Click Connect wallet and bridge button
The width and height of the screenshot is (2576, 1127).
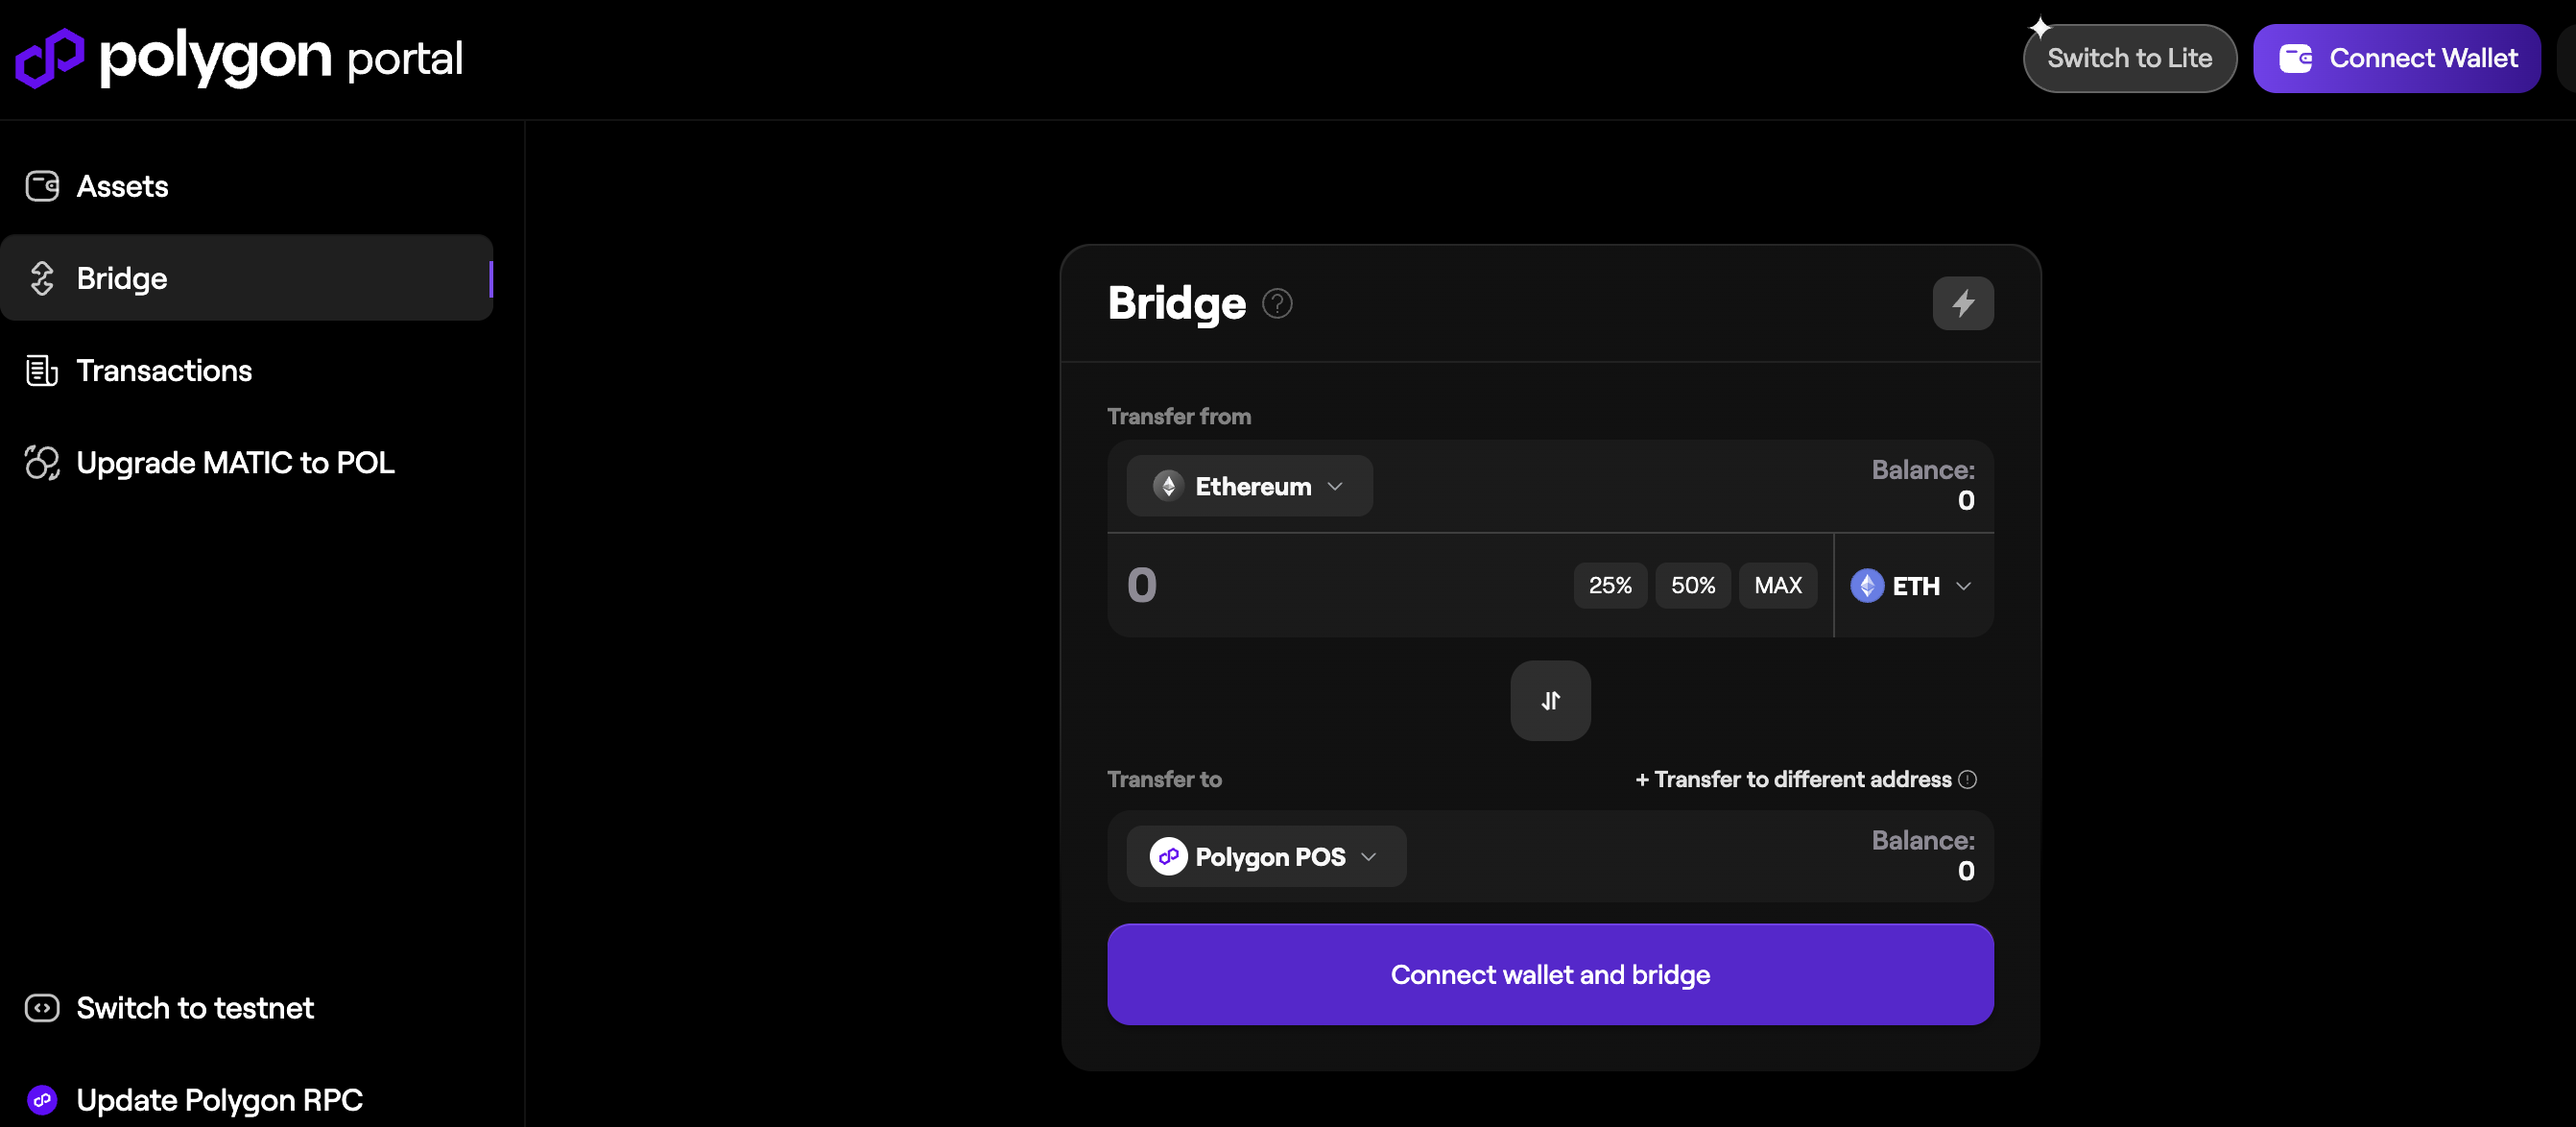coord(1550,974)
